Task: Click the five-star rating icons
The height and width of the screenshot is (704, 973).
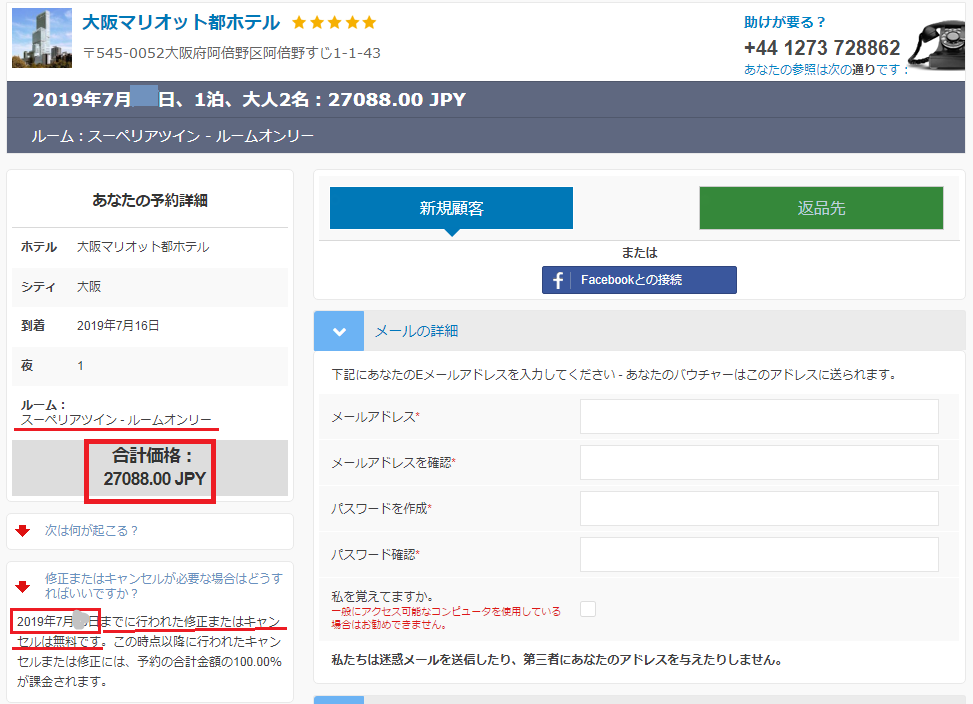Action: [x=334, y=23]
